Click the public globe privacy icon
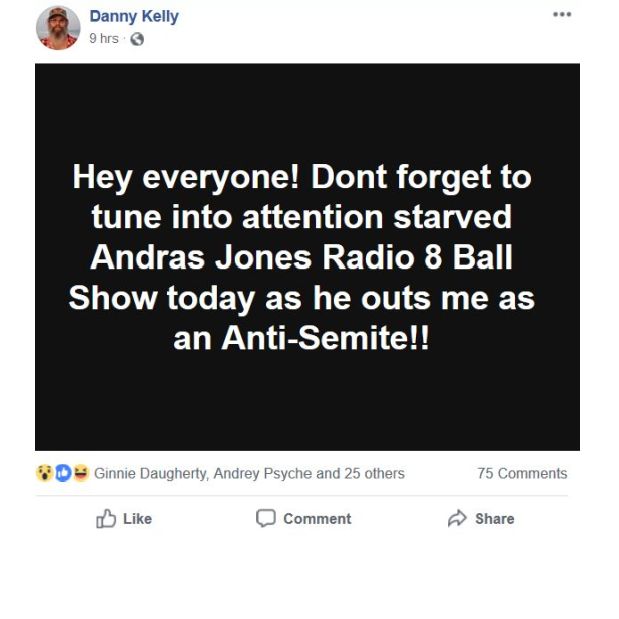The image size is (619, 619). pyautogui.click(x=137, y=39)
